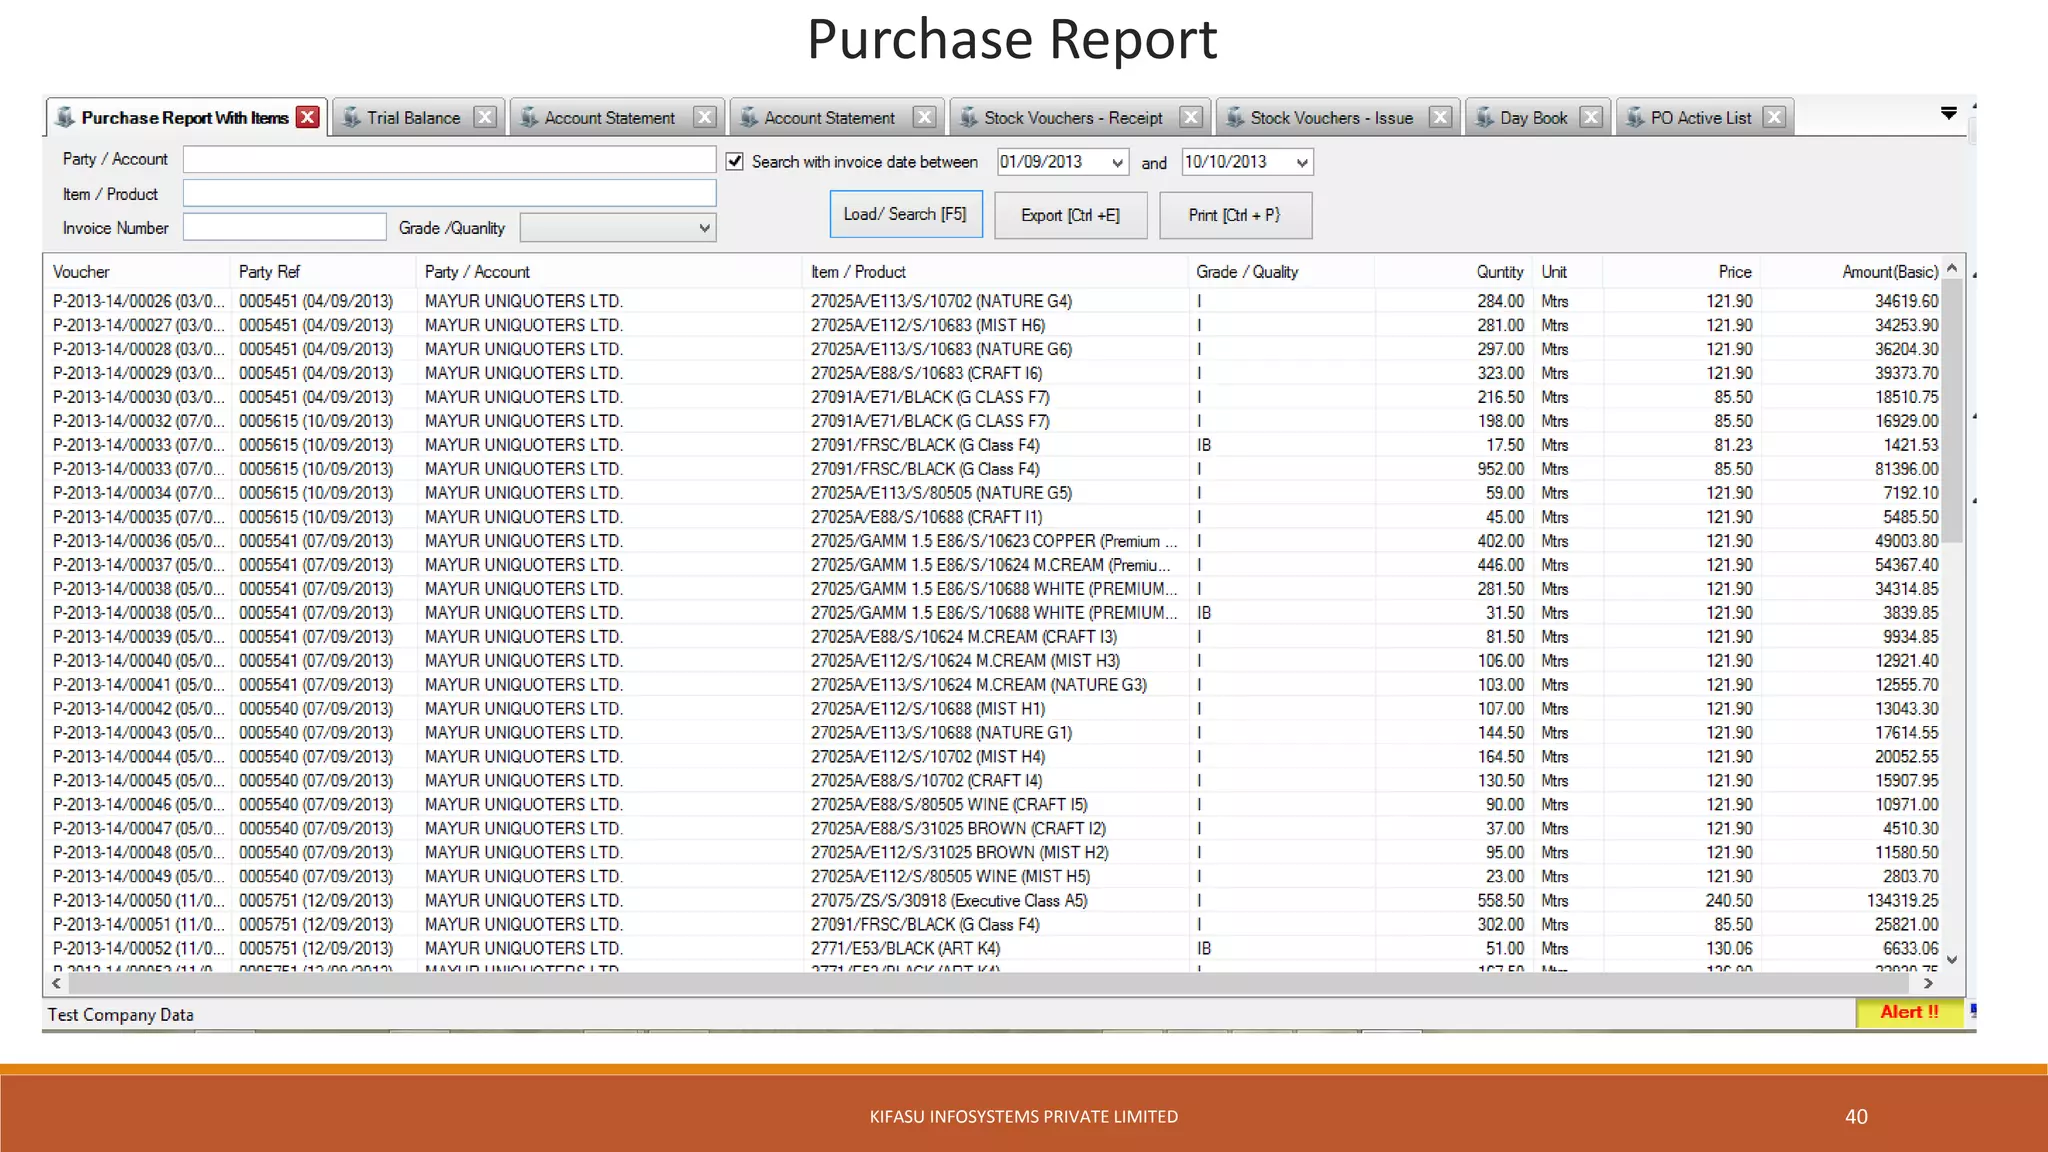Close the PO Active List tab

click(x=1774, y=117)
